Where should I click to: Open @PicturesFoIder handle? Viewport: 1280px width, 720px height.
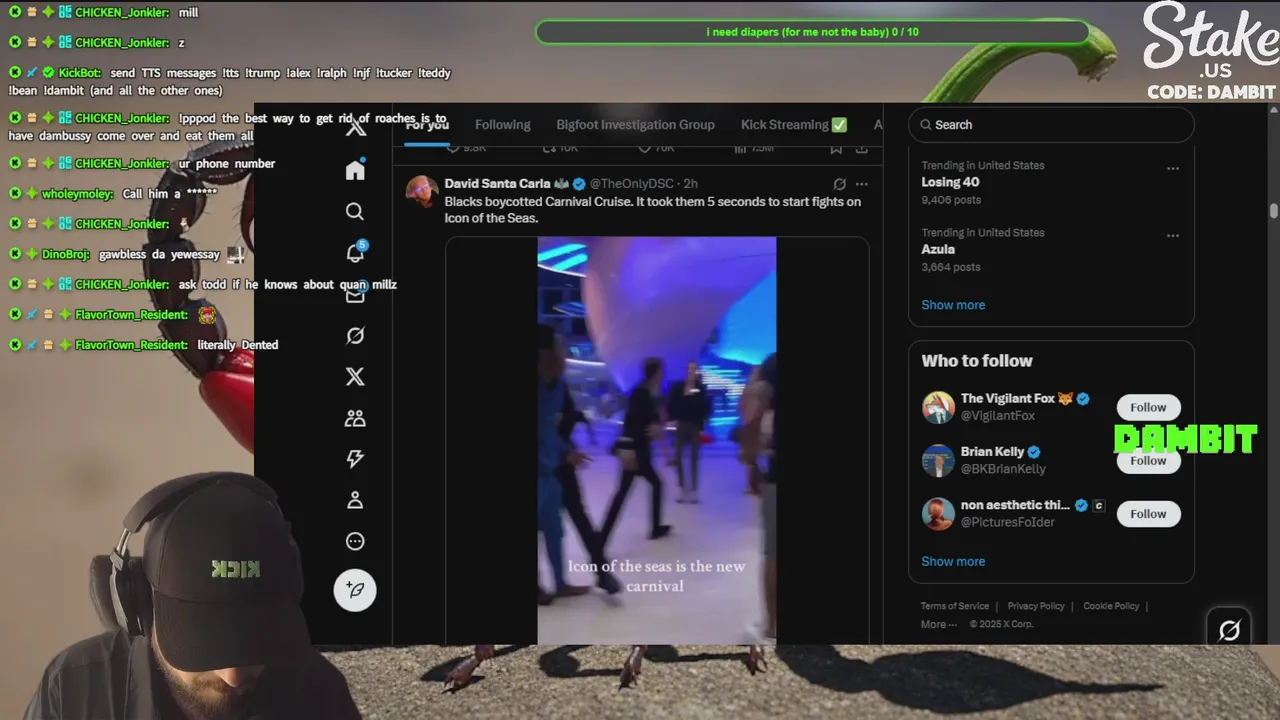[1008, 522]
